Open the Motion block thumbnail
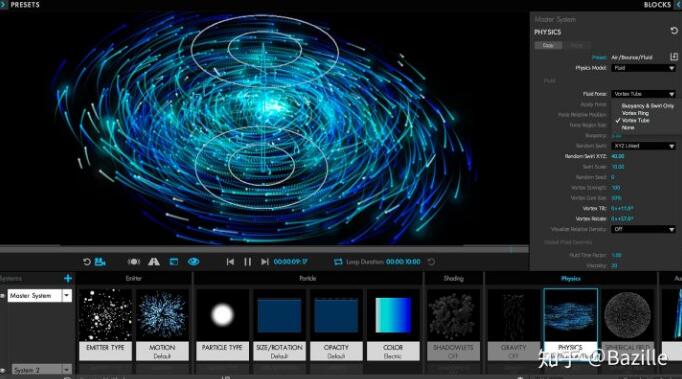This screenshot has height=379, width=682. 162,315
